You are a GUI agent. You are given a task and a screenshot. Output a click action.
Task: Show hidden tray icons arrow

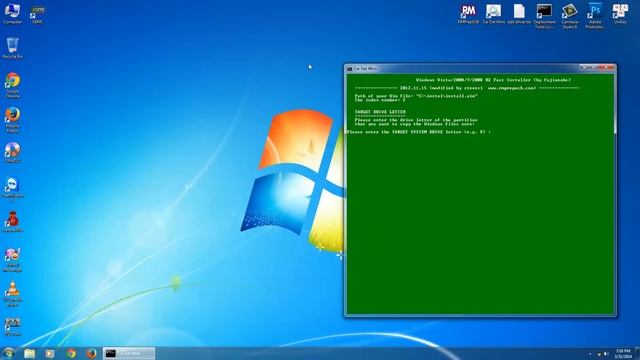click(590, 354)
